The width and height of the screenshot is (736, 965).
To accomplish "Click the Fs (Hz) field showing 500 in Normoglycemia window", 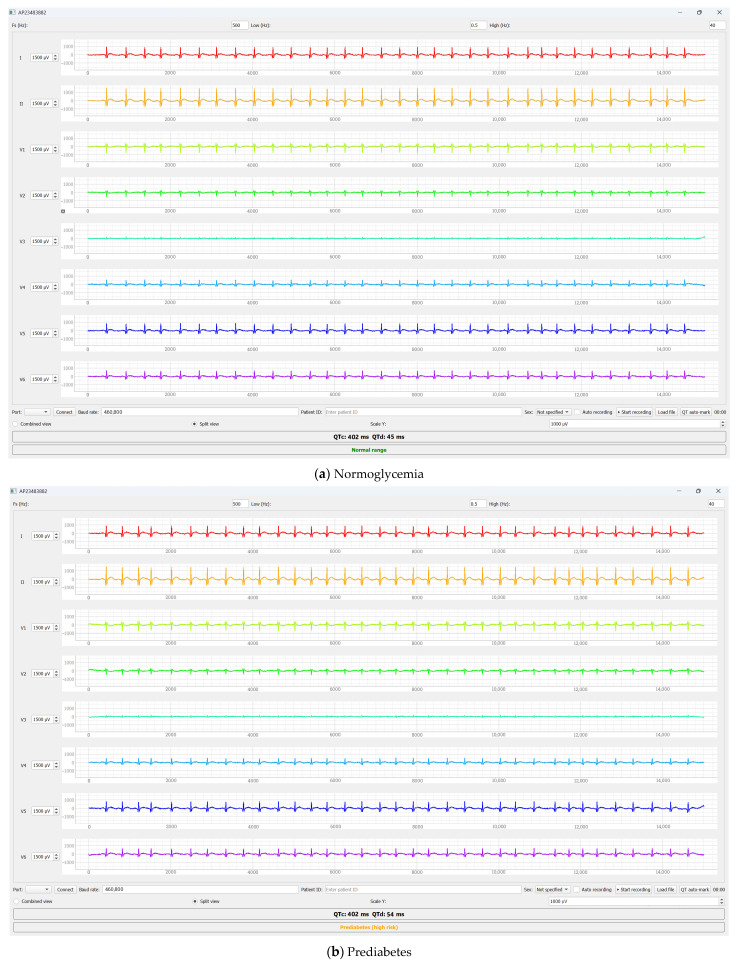I will pos(239,25).
